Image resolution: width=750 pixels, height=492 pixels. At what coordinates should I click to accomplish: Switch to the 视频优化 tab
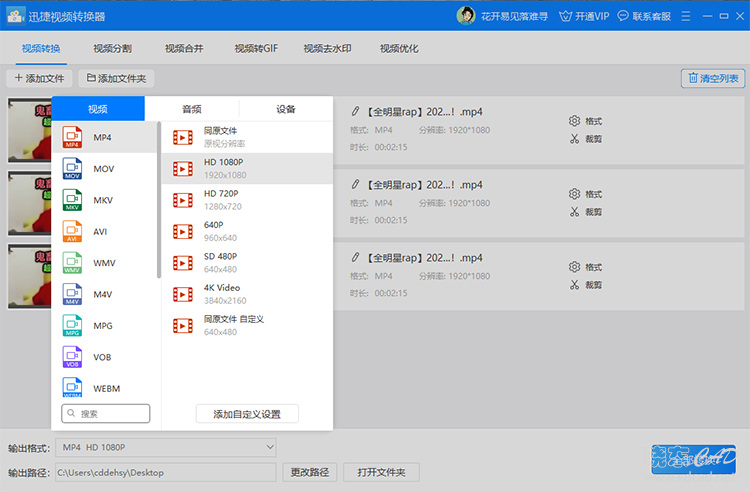[x=399, y=48]
